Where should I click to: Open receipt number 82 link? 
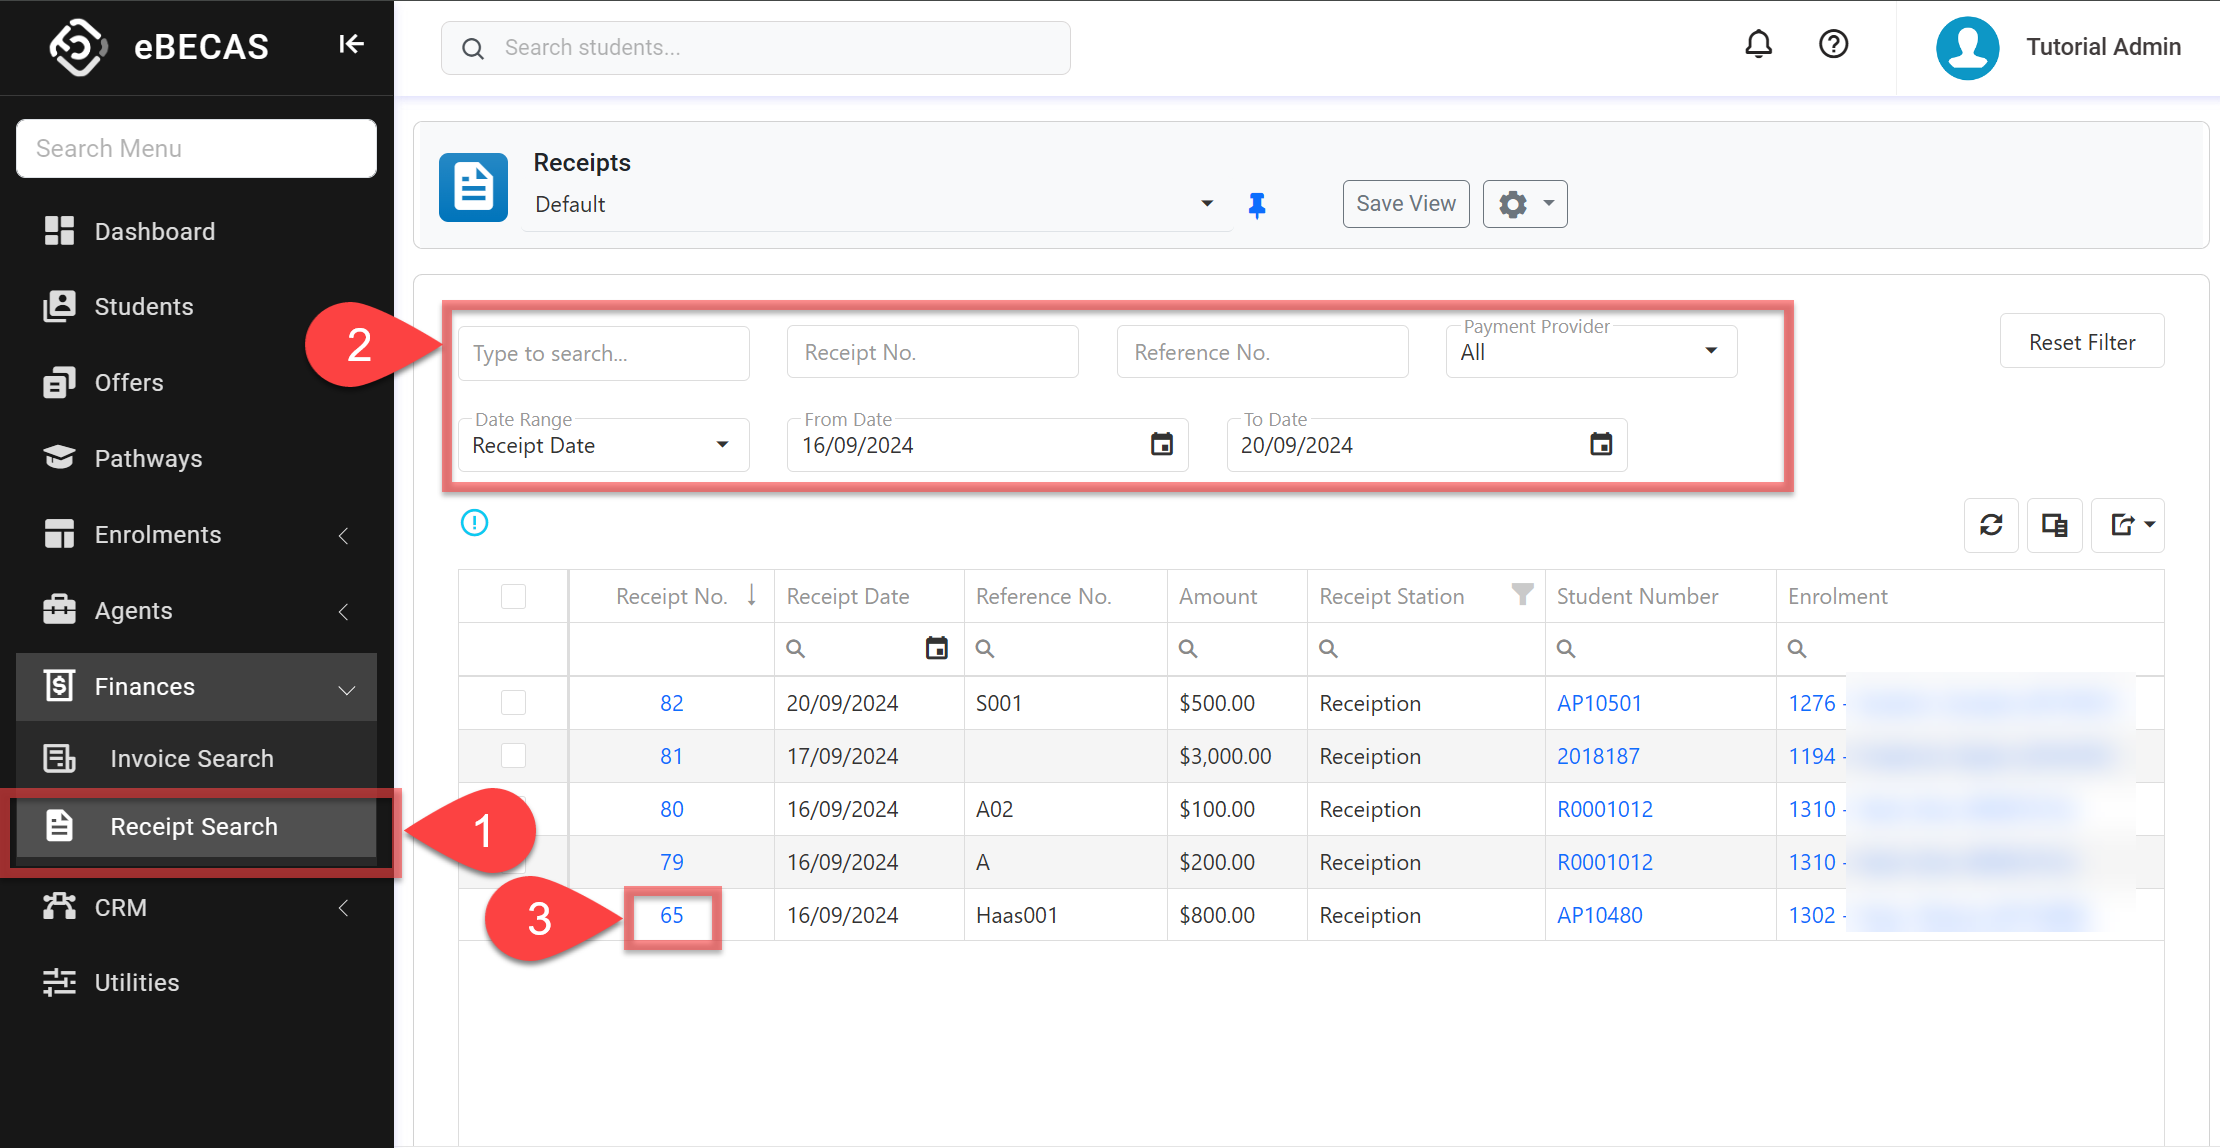click(672, 703)
